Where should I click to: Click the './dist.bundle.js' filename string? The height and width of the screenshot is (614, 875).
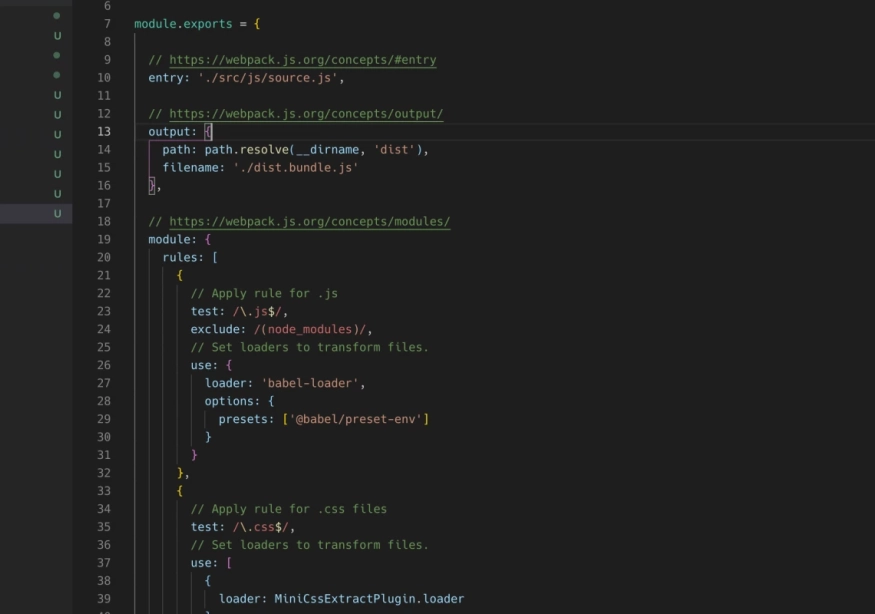pyautogui.click(x=295, y=168)
